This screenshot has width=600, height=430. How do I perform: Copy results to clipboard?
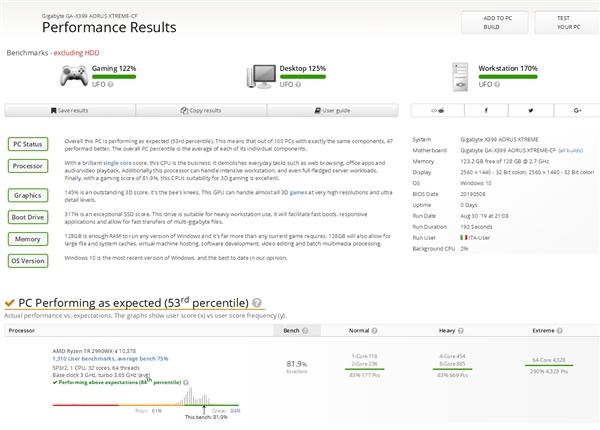pyautogui.click(x=200, y=110)
